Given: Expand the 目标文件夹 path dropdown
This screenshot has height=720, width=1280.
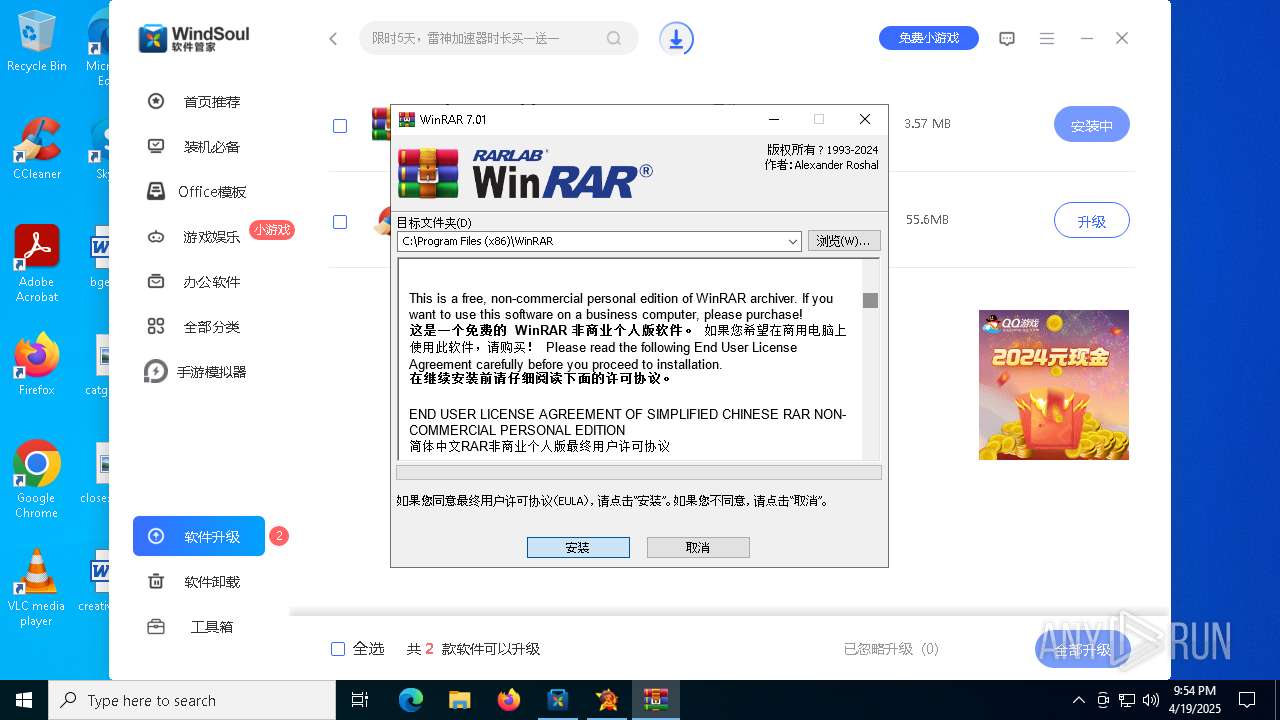Looking at the screenshot, I should pyautogui.click(x=792, y=241).
